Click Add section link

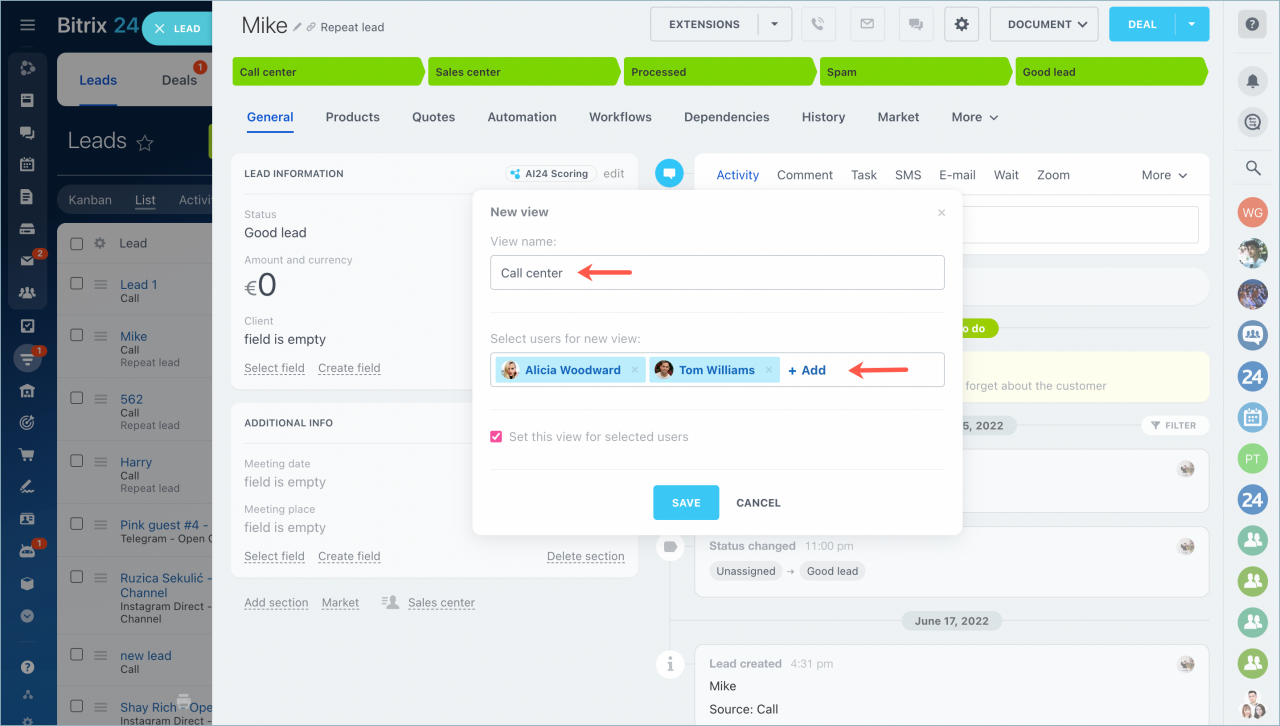pyautogui.click(x=276, y=603)
